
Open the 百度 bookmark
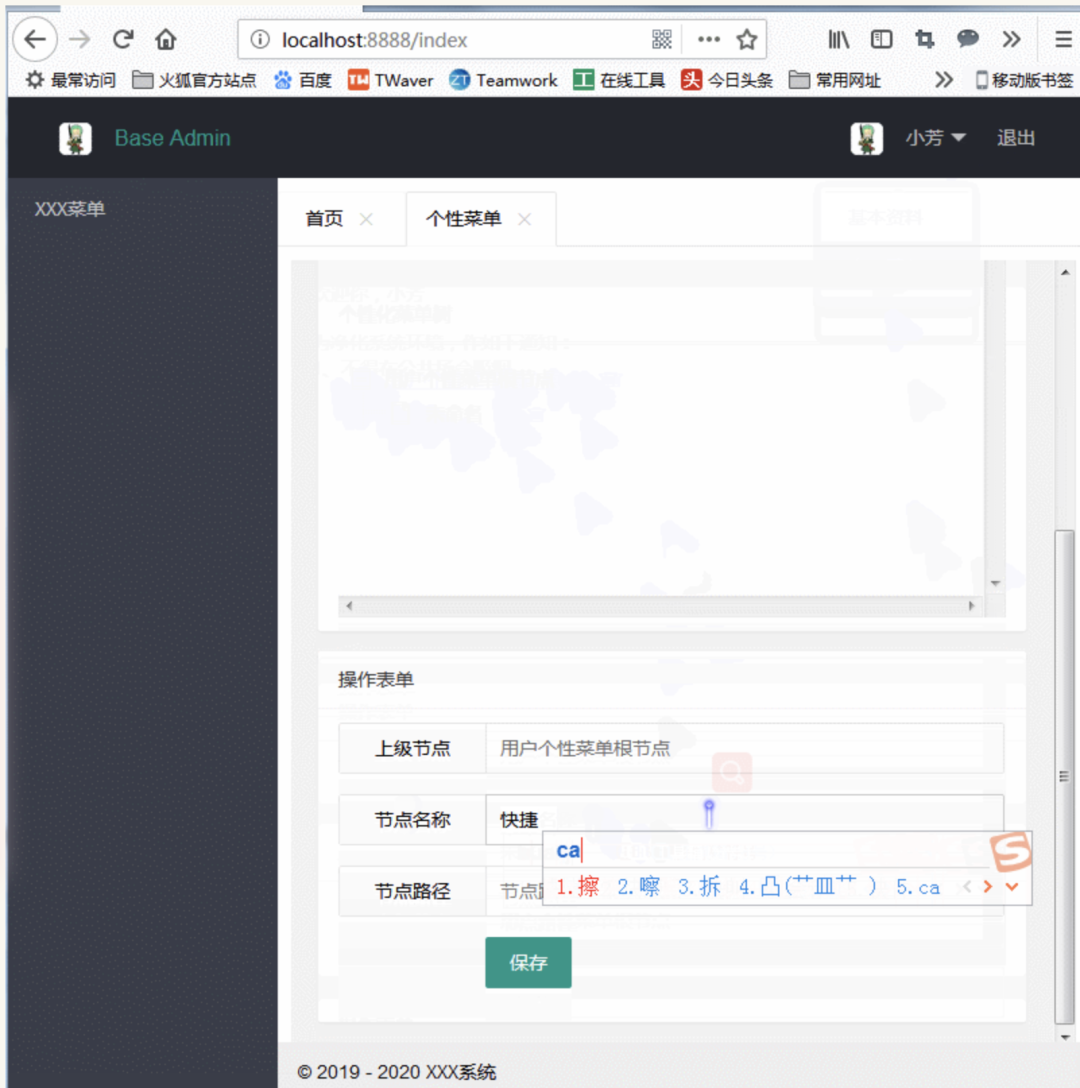pos(302,80)
